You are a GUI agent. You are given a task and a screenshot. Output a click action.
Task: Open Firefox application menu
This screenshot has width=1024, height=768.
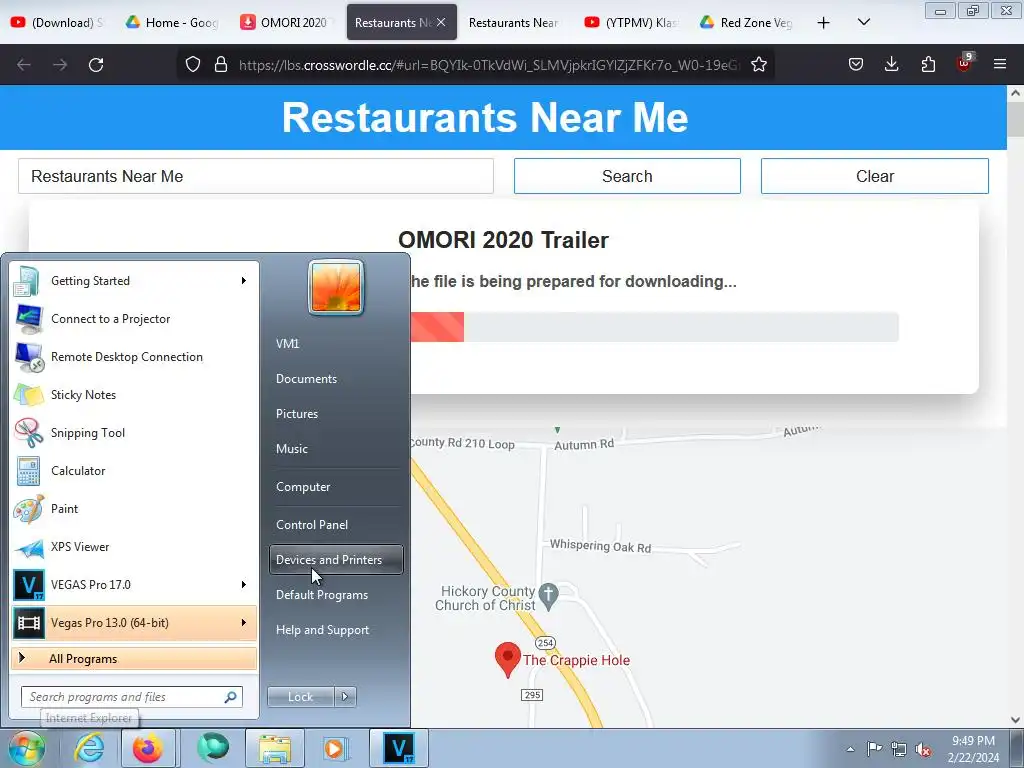[1000, 64]
